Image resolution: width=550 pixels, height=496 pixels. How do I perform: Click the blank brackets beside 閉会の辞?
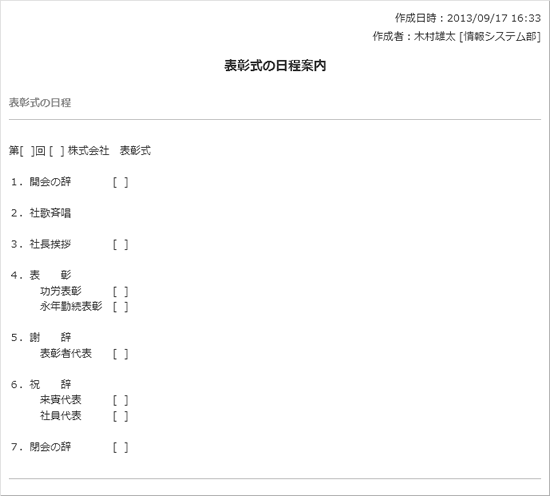[121, 448]
